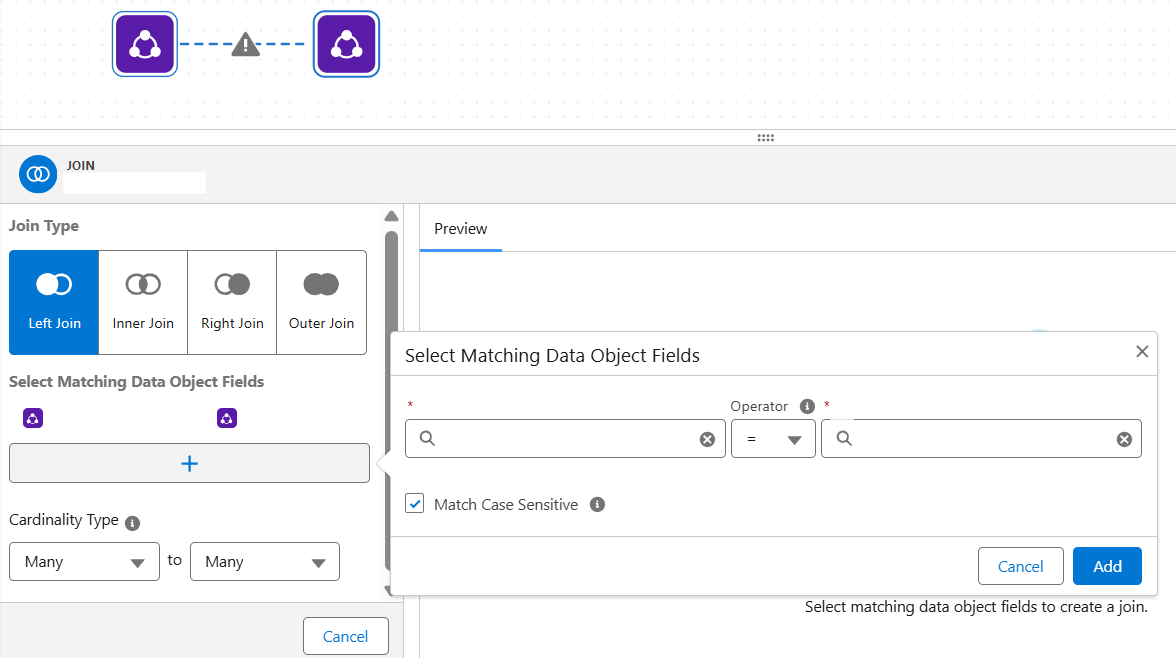Image resolution: width=1176 pixels, height=658 pixels.
Task: Open the Operator equals dropdown
Action: tap(773, 439)
